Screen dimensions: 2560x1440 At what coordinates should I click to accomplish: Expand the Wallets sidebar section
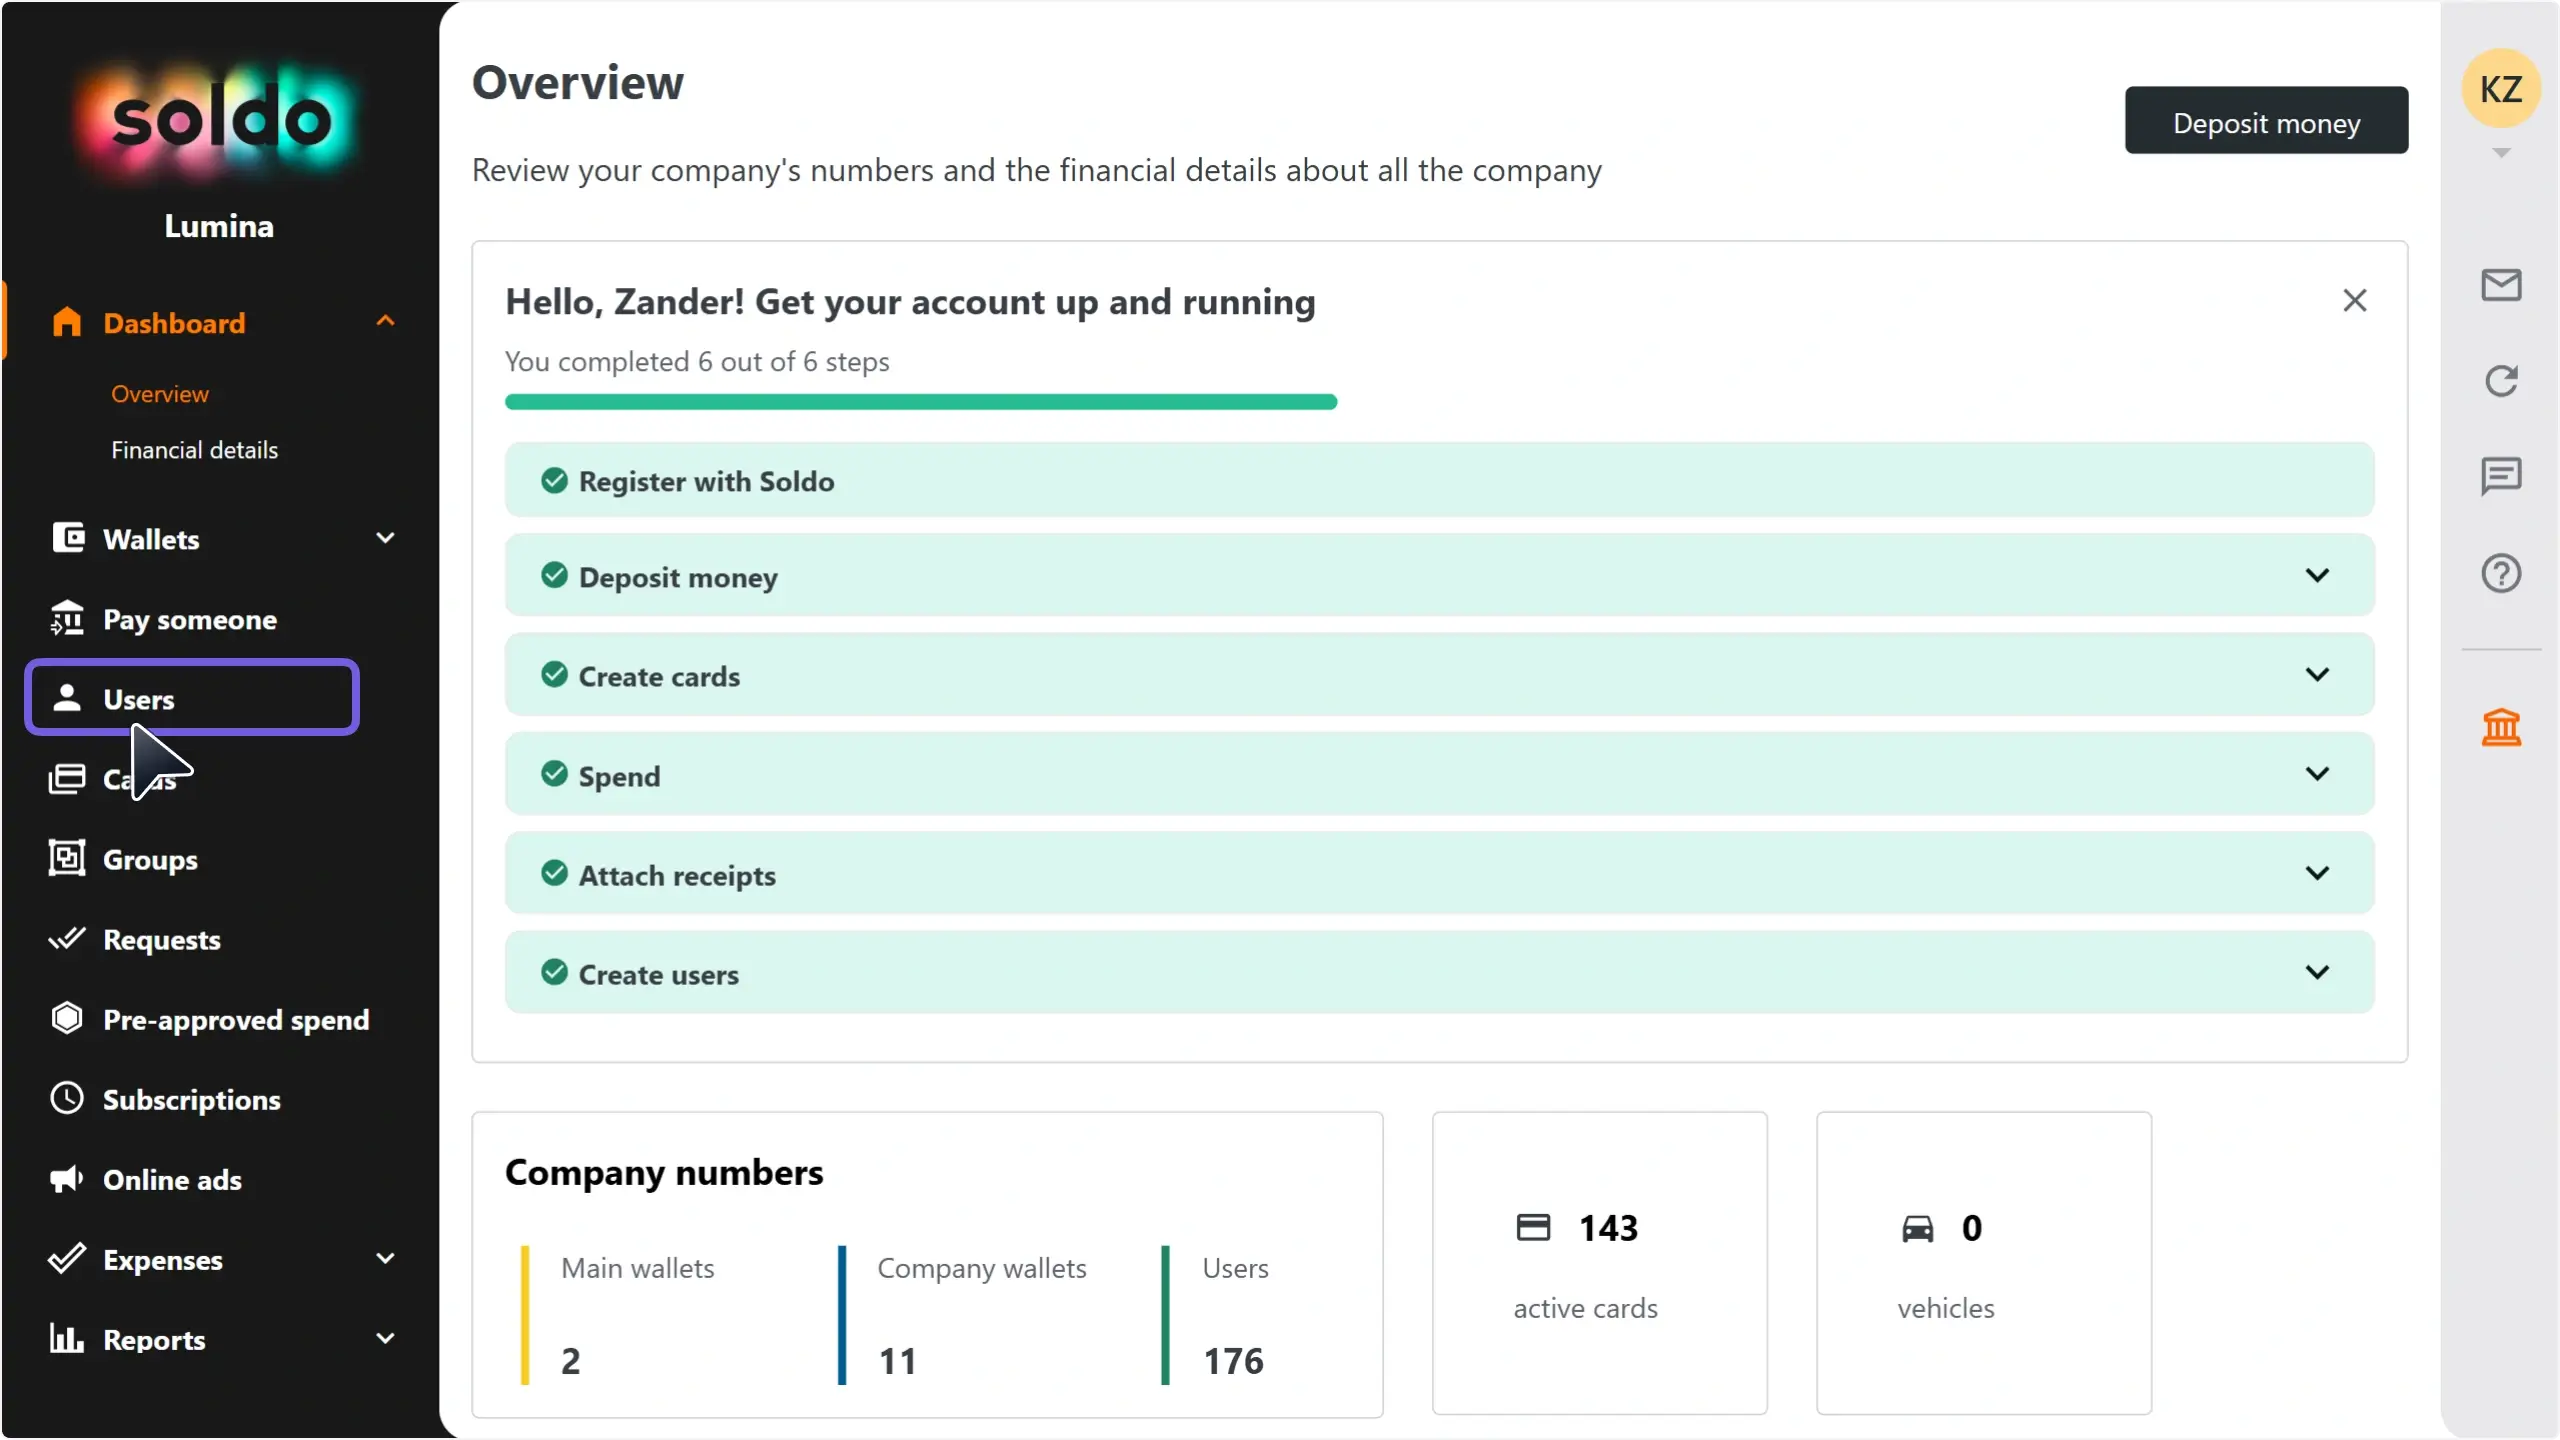[385, 539]
